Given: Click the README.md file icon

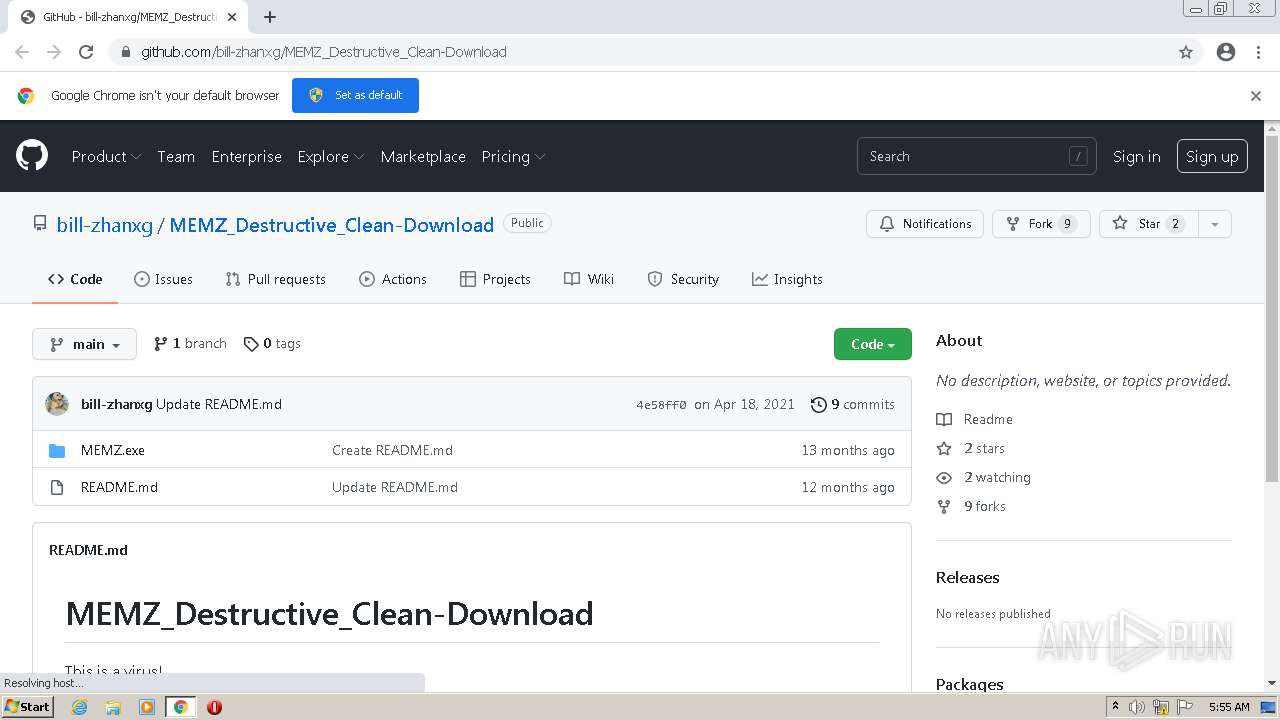Looking at the screenshot, I should [57, 488].
